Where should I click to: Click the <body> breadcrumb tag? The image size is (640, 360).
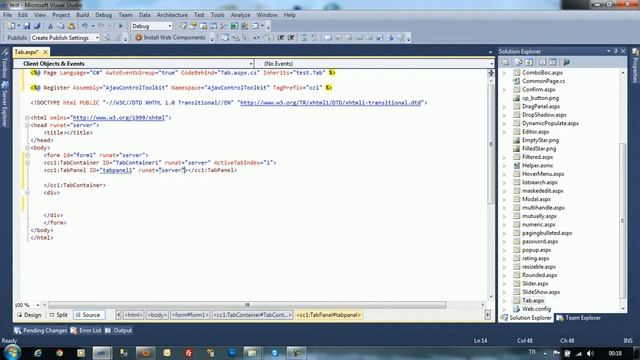[157, 315]
